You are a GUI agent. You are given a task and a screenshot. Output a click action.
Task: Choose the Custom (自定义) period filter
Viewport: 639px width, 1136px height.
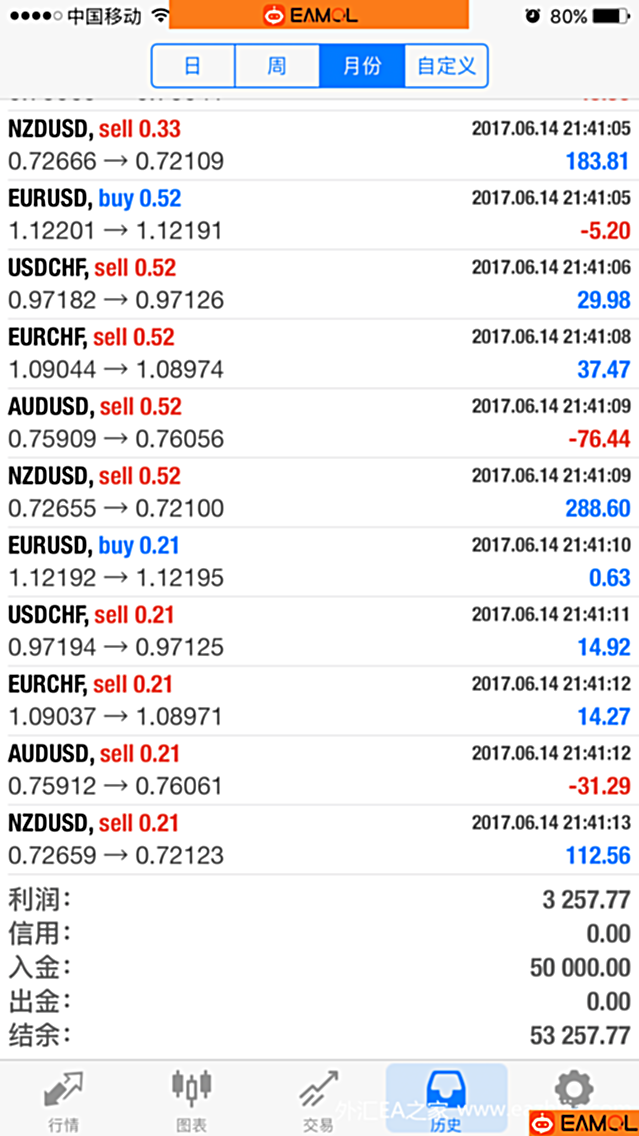(x=446, y=67)
